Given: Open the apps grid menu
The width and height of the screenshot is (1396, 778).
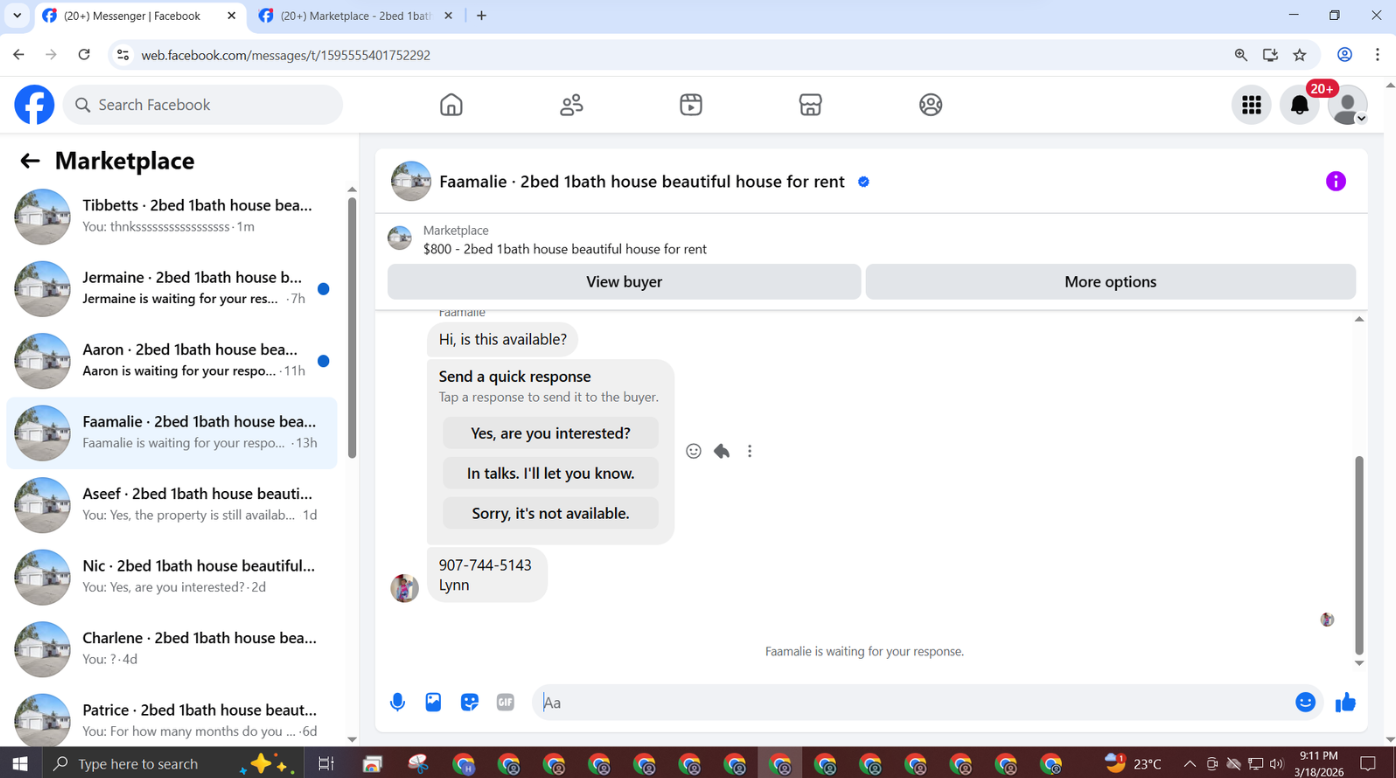Looking at the screenshot, I should [x=1251, y=105].
